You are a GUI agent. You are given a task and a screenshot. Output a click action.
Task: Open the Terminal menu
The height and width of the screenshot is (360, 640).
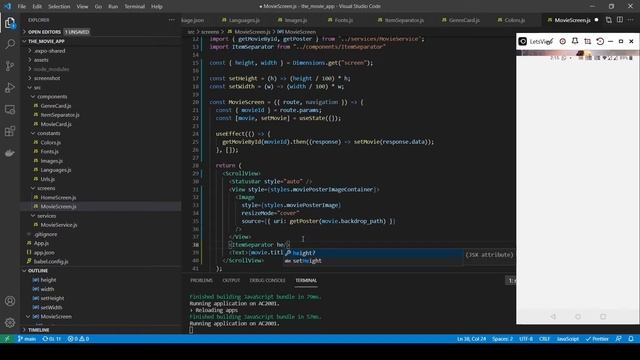[x=134, y=7]
